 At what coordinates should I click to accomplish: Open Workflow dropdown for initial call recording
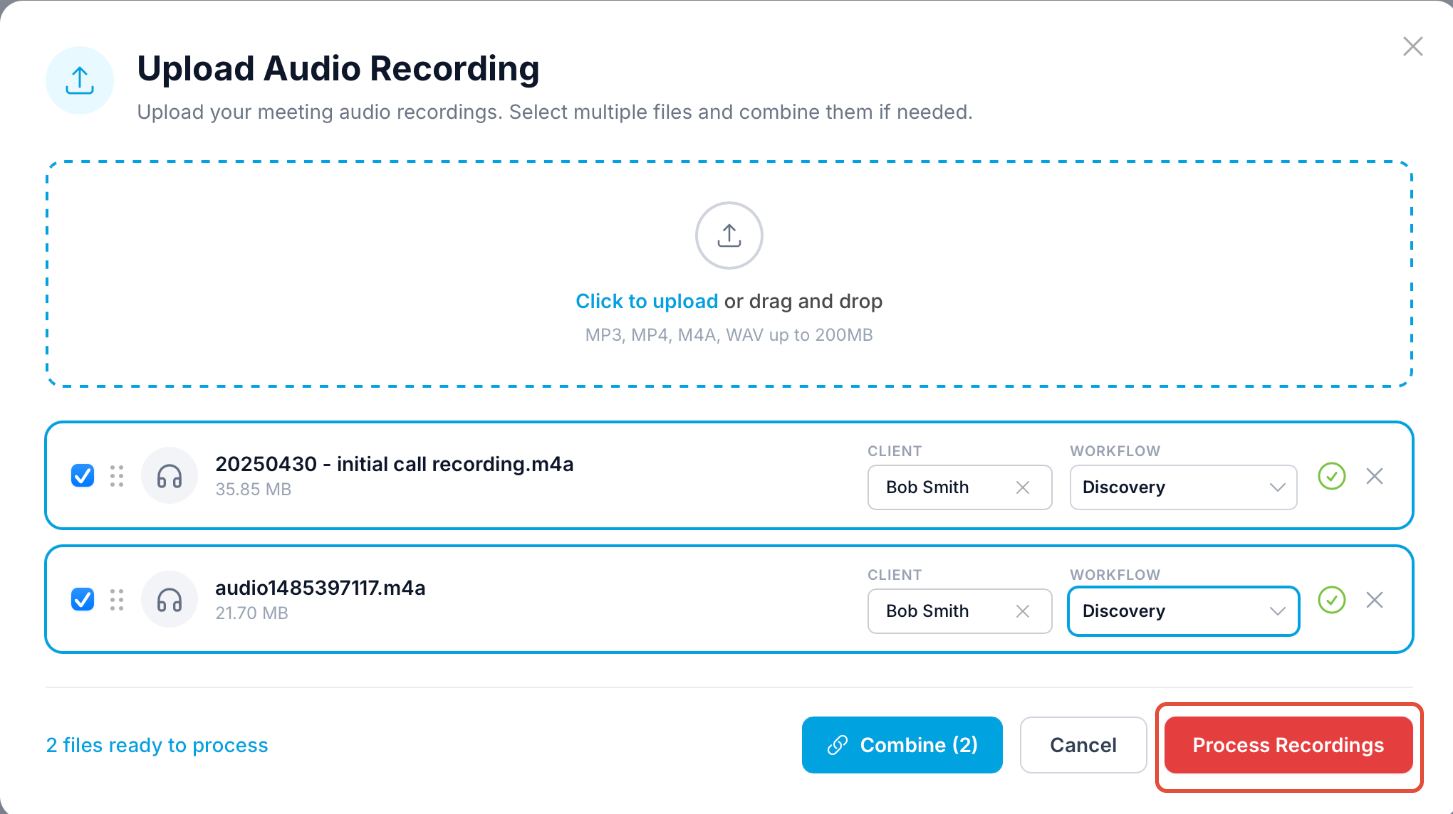[1183, 488]
